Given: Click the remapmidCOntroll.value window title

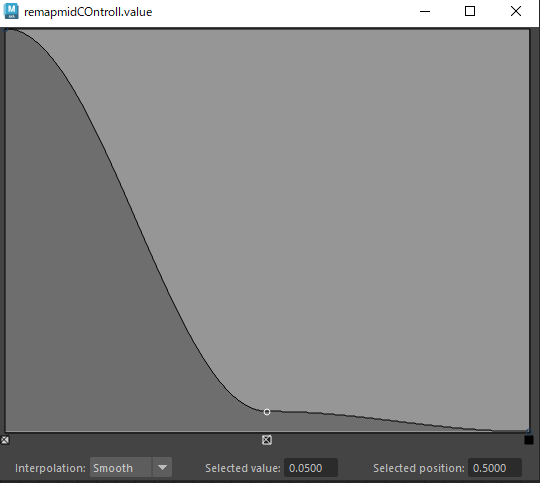Looking at the screenshot, I should point(88,12).
